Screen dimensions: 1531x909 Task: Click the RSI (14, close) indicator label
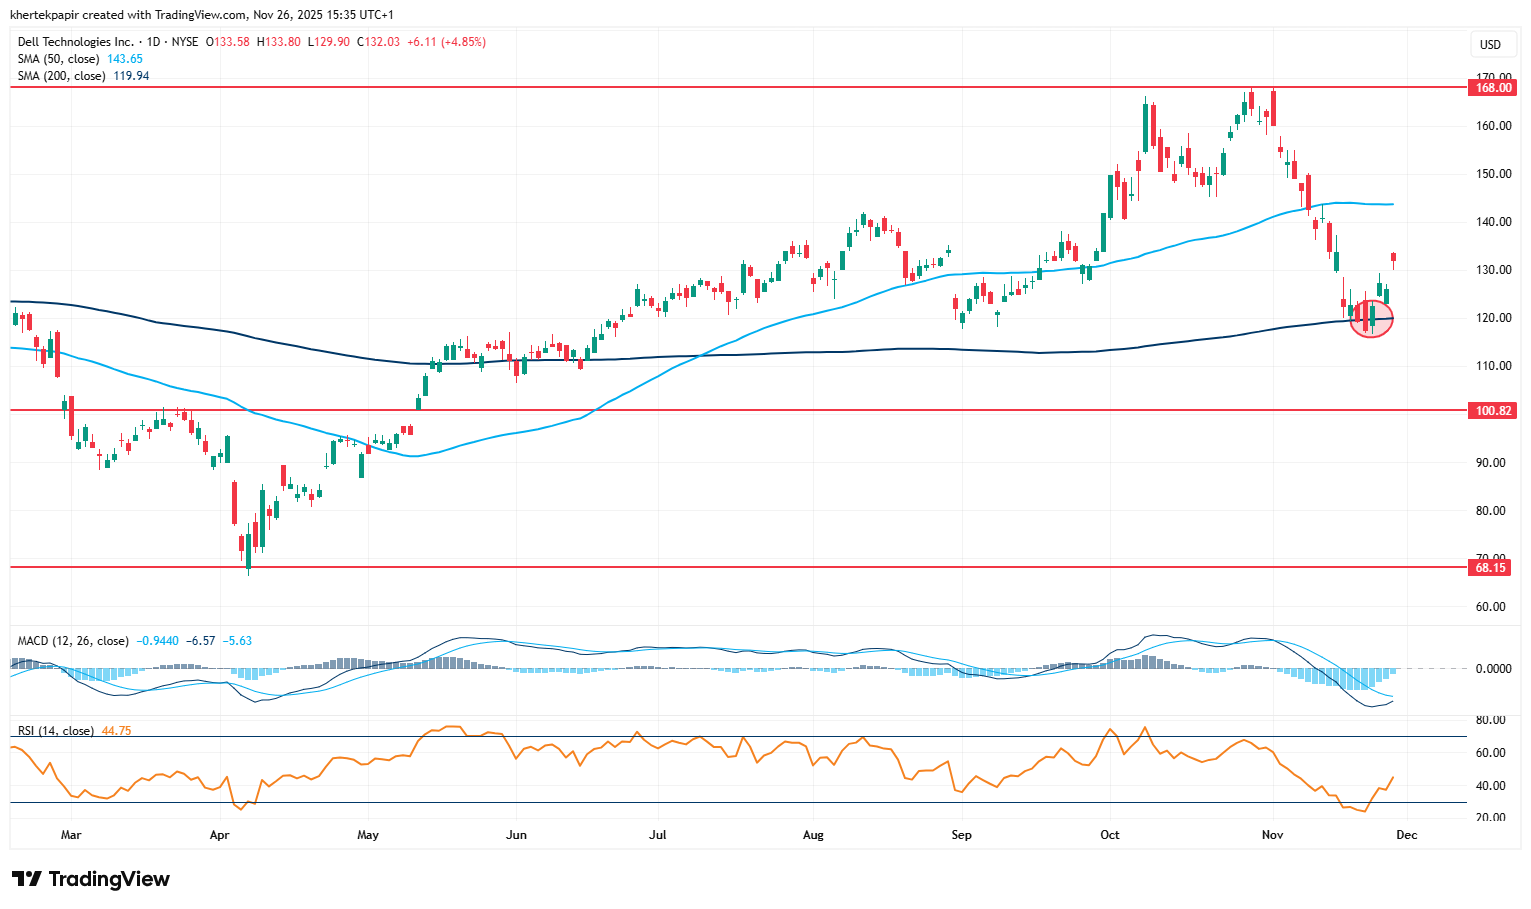[x=56, y=731]
